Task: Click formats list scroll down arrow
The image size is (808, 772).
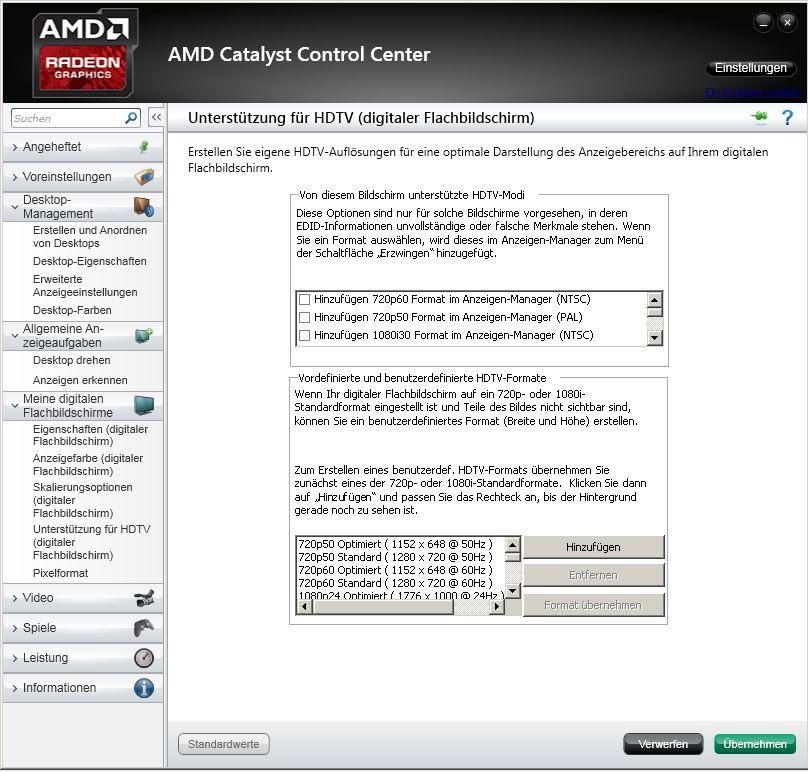Action: 512,591
